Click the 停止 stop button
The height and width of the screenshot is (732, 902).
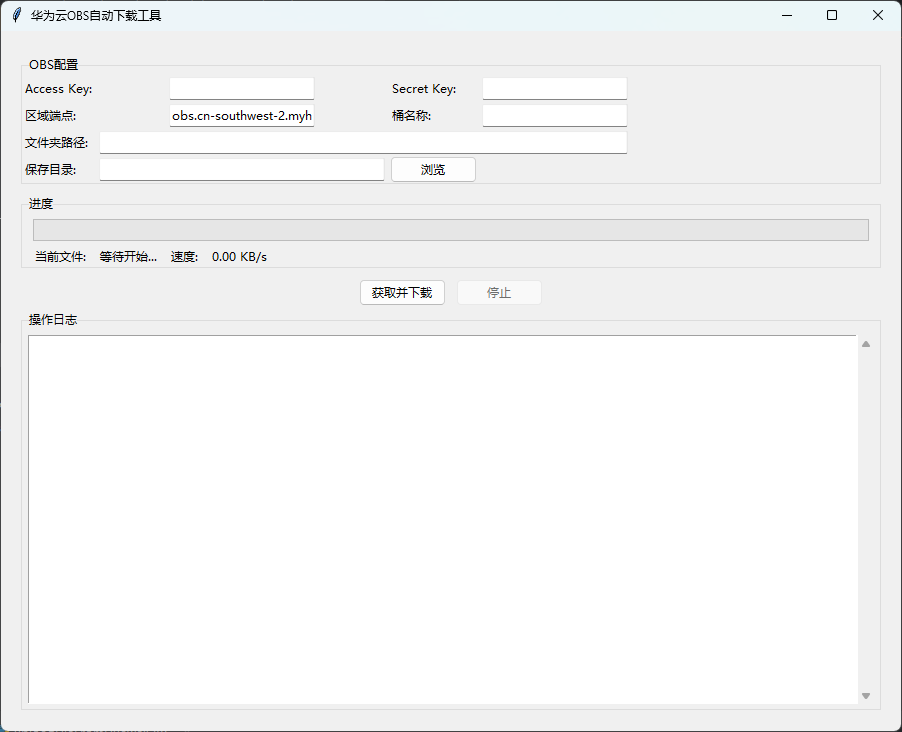click(499, 293)
